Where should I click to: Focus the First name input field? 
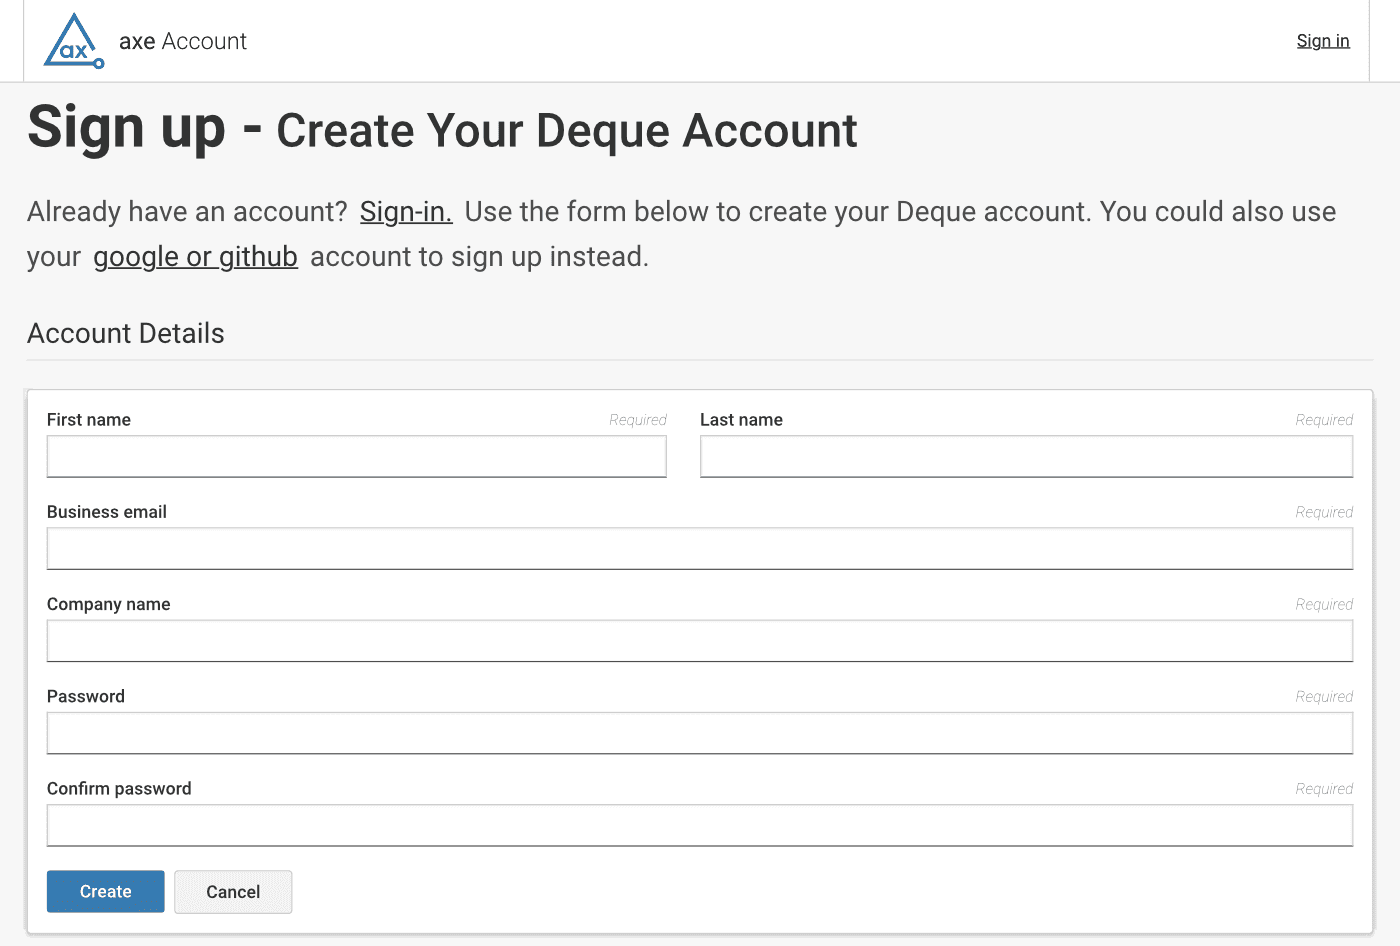point(356,457)
